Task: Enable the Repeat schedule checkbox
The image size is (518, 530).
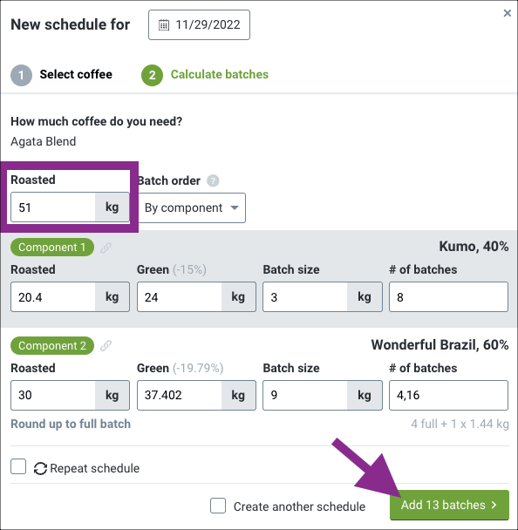Action: (18, 467)
